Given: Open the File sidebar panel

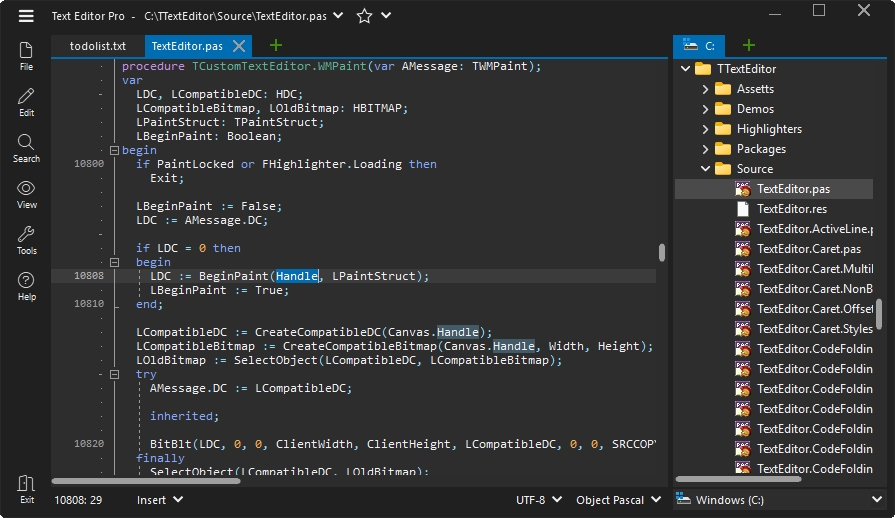Looking at the screenshot, I should pos(26,55).
